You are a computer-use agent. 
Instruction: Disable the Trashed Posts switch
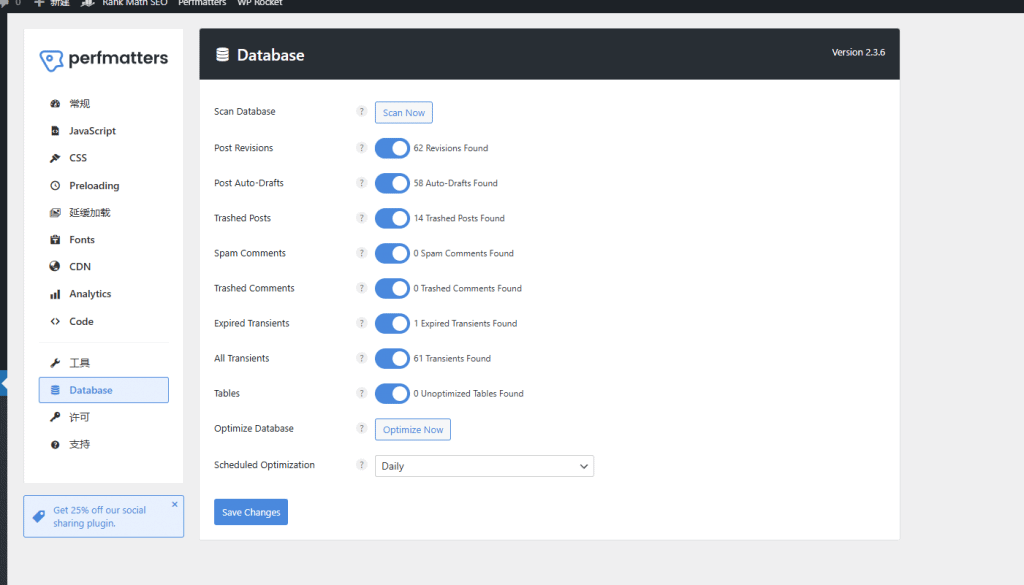pos(392,218)
